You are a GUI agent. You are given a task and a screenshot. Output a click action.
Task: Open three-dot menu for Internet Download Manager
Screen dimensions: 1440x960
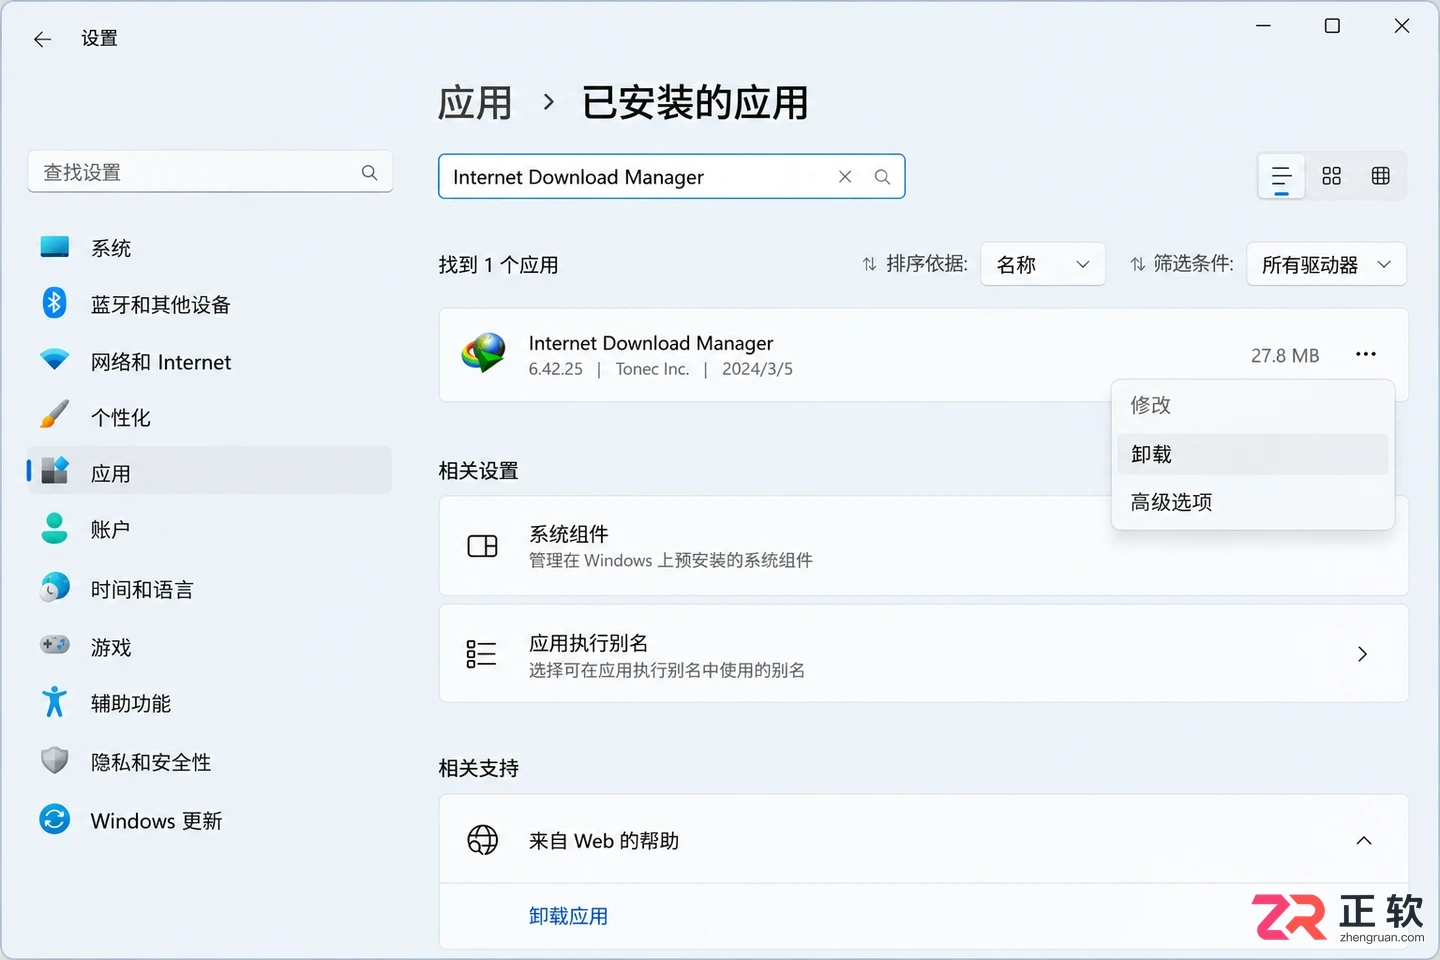pos(1366,354)
